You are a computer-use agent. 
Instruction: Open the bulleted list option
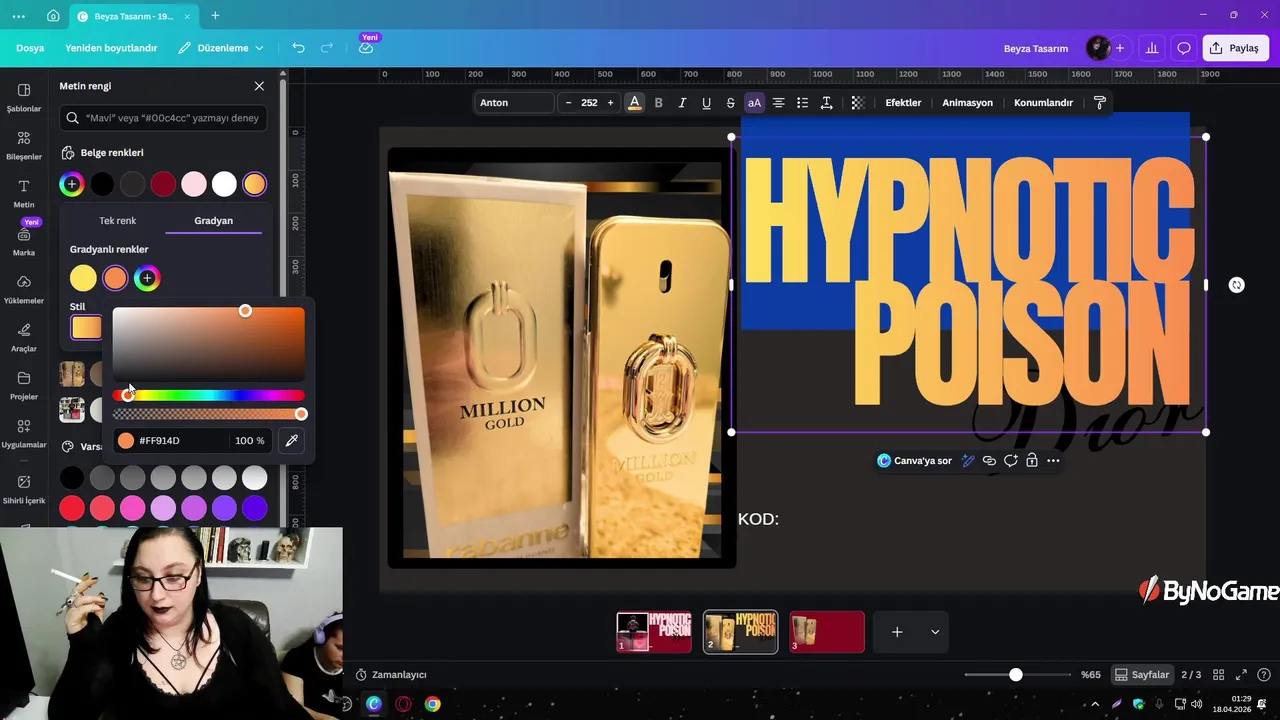[802, 103]
